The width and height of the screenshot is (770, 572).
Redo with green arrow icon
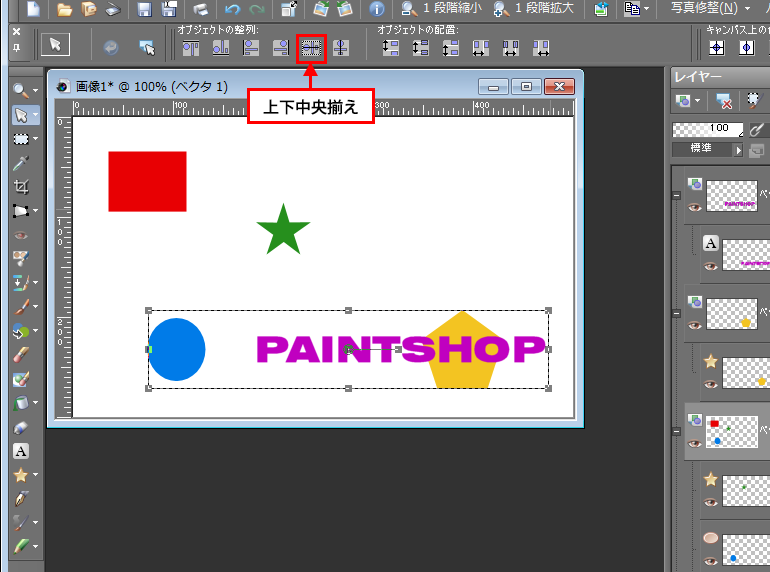click(x=256, y=9)
